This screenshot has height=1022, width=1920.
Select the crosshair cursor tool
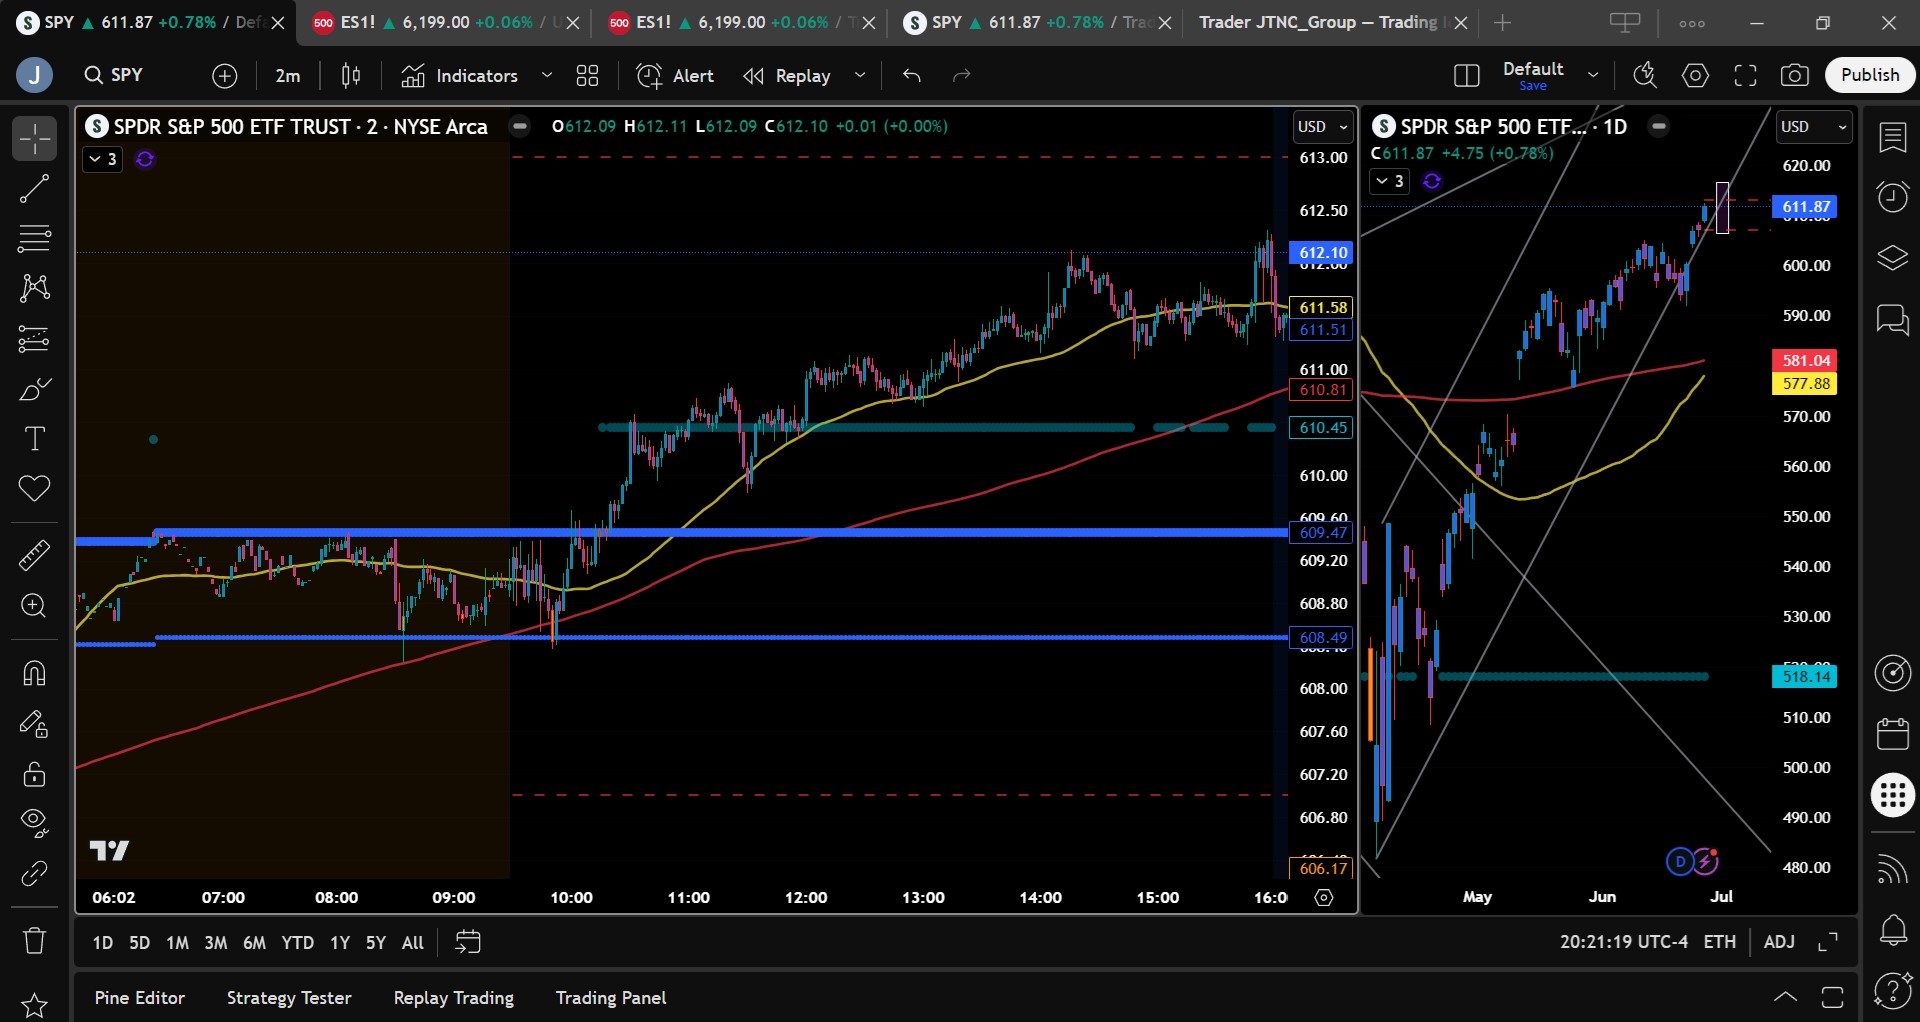(x=34, y=139)
